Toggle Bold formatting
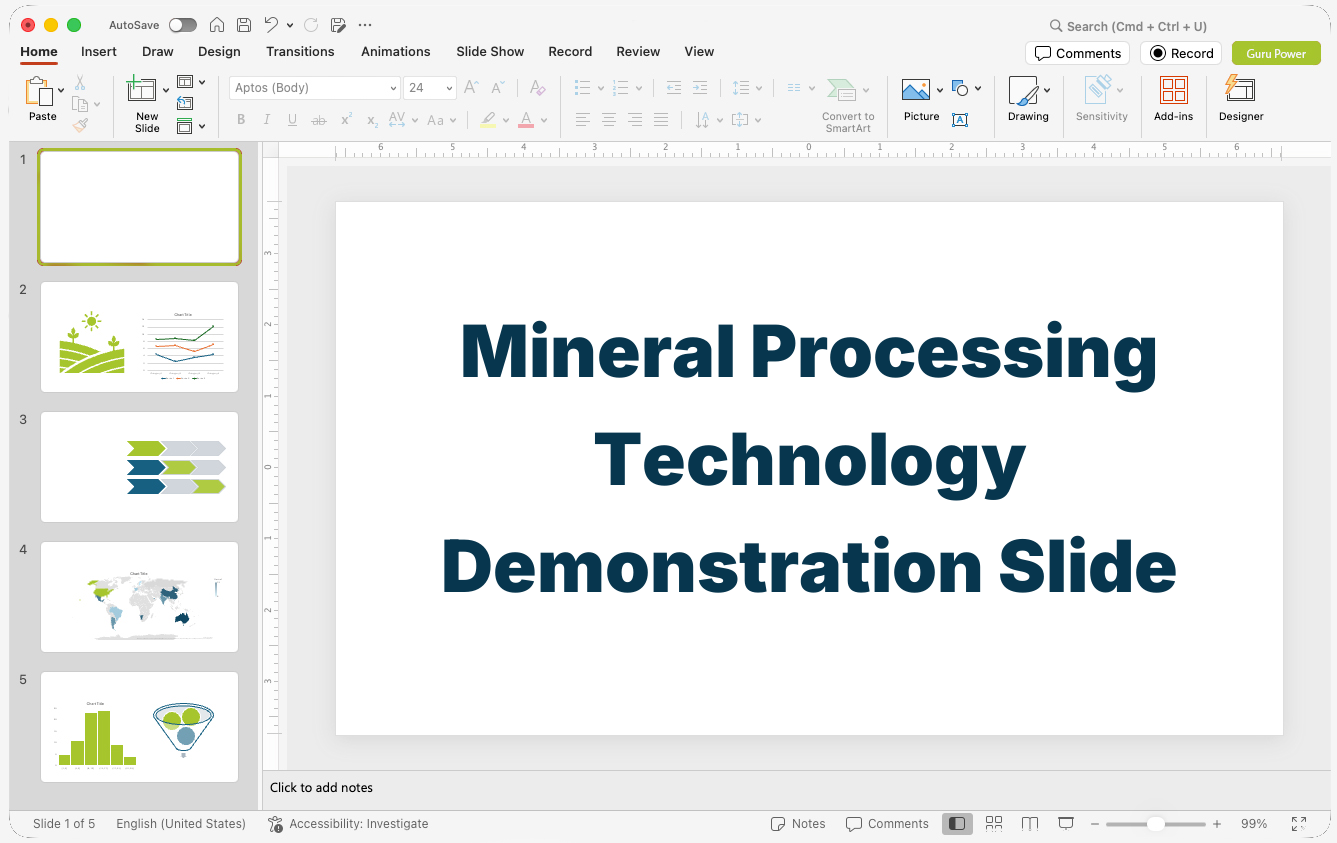 [x=241, y=120]
